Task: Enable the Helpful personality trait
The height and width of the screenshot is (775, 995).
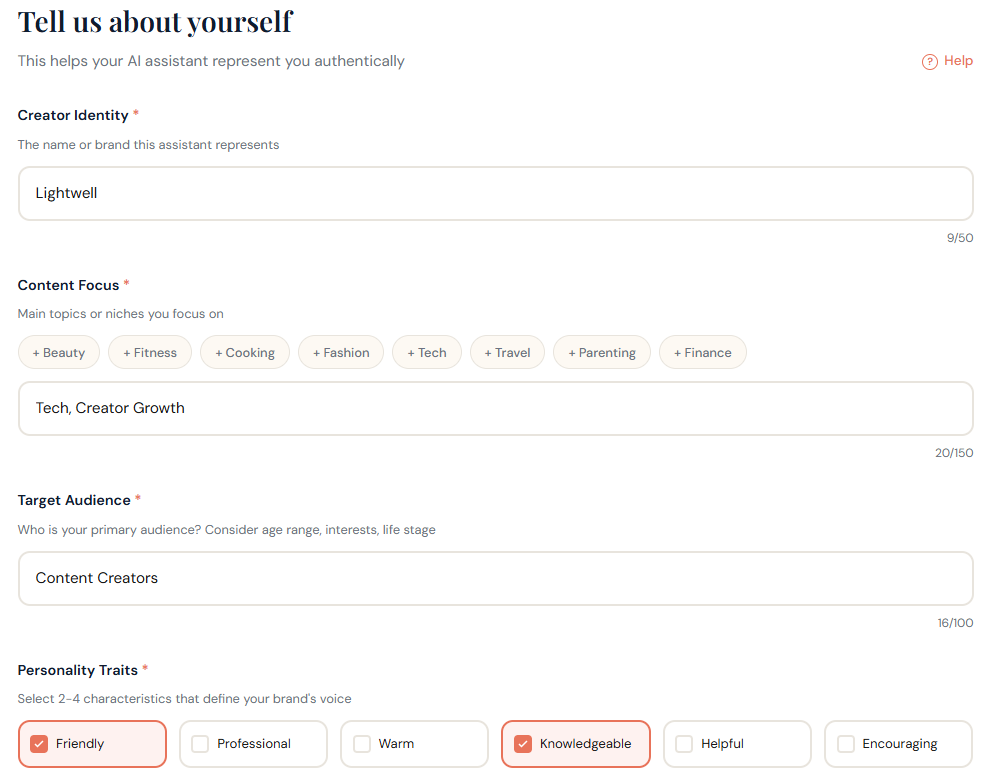Action: 736,743
